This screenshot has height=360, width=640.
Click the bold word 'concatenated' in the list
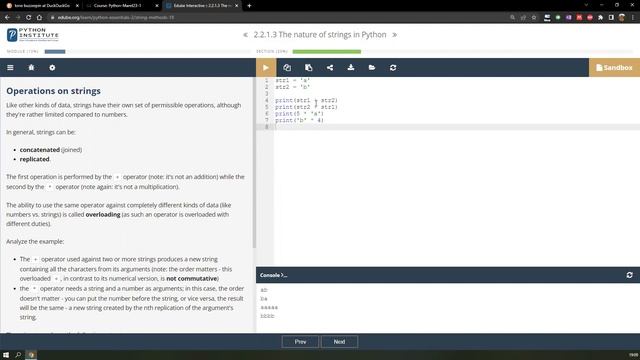pyautogui.click(x=40, y=150)
